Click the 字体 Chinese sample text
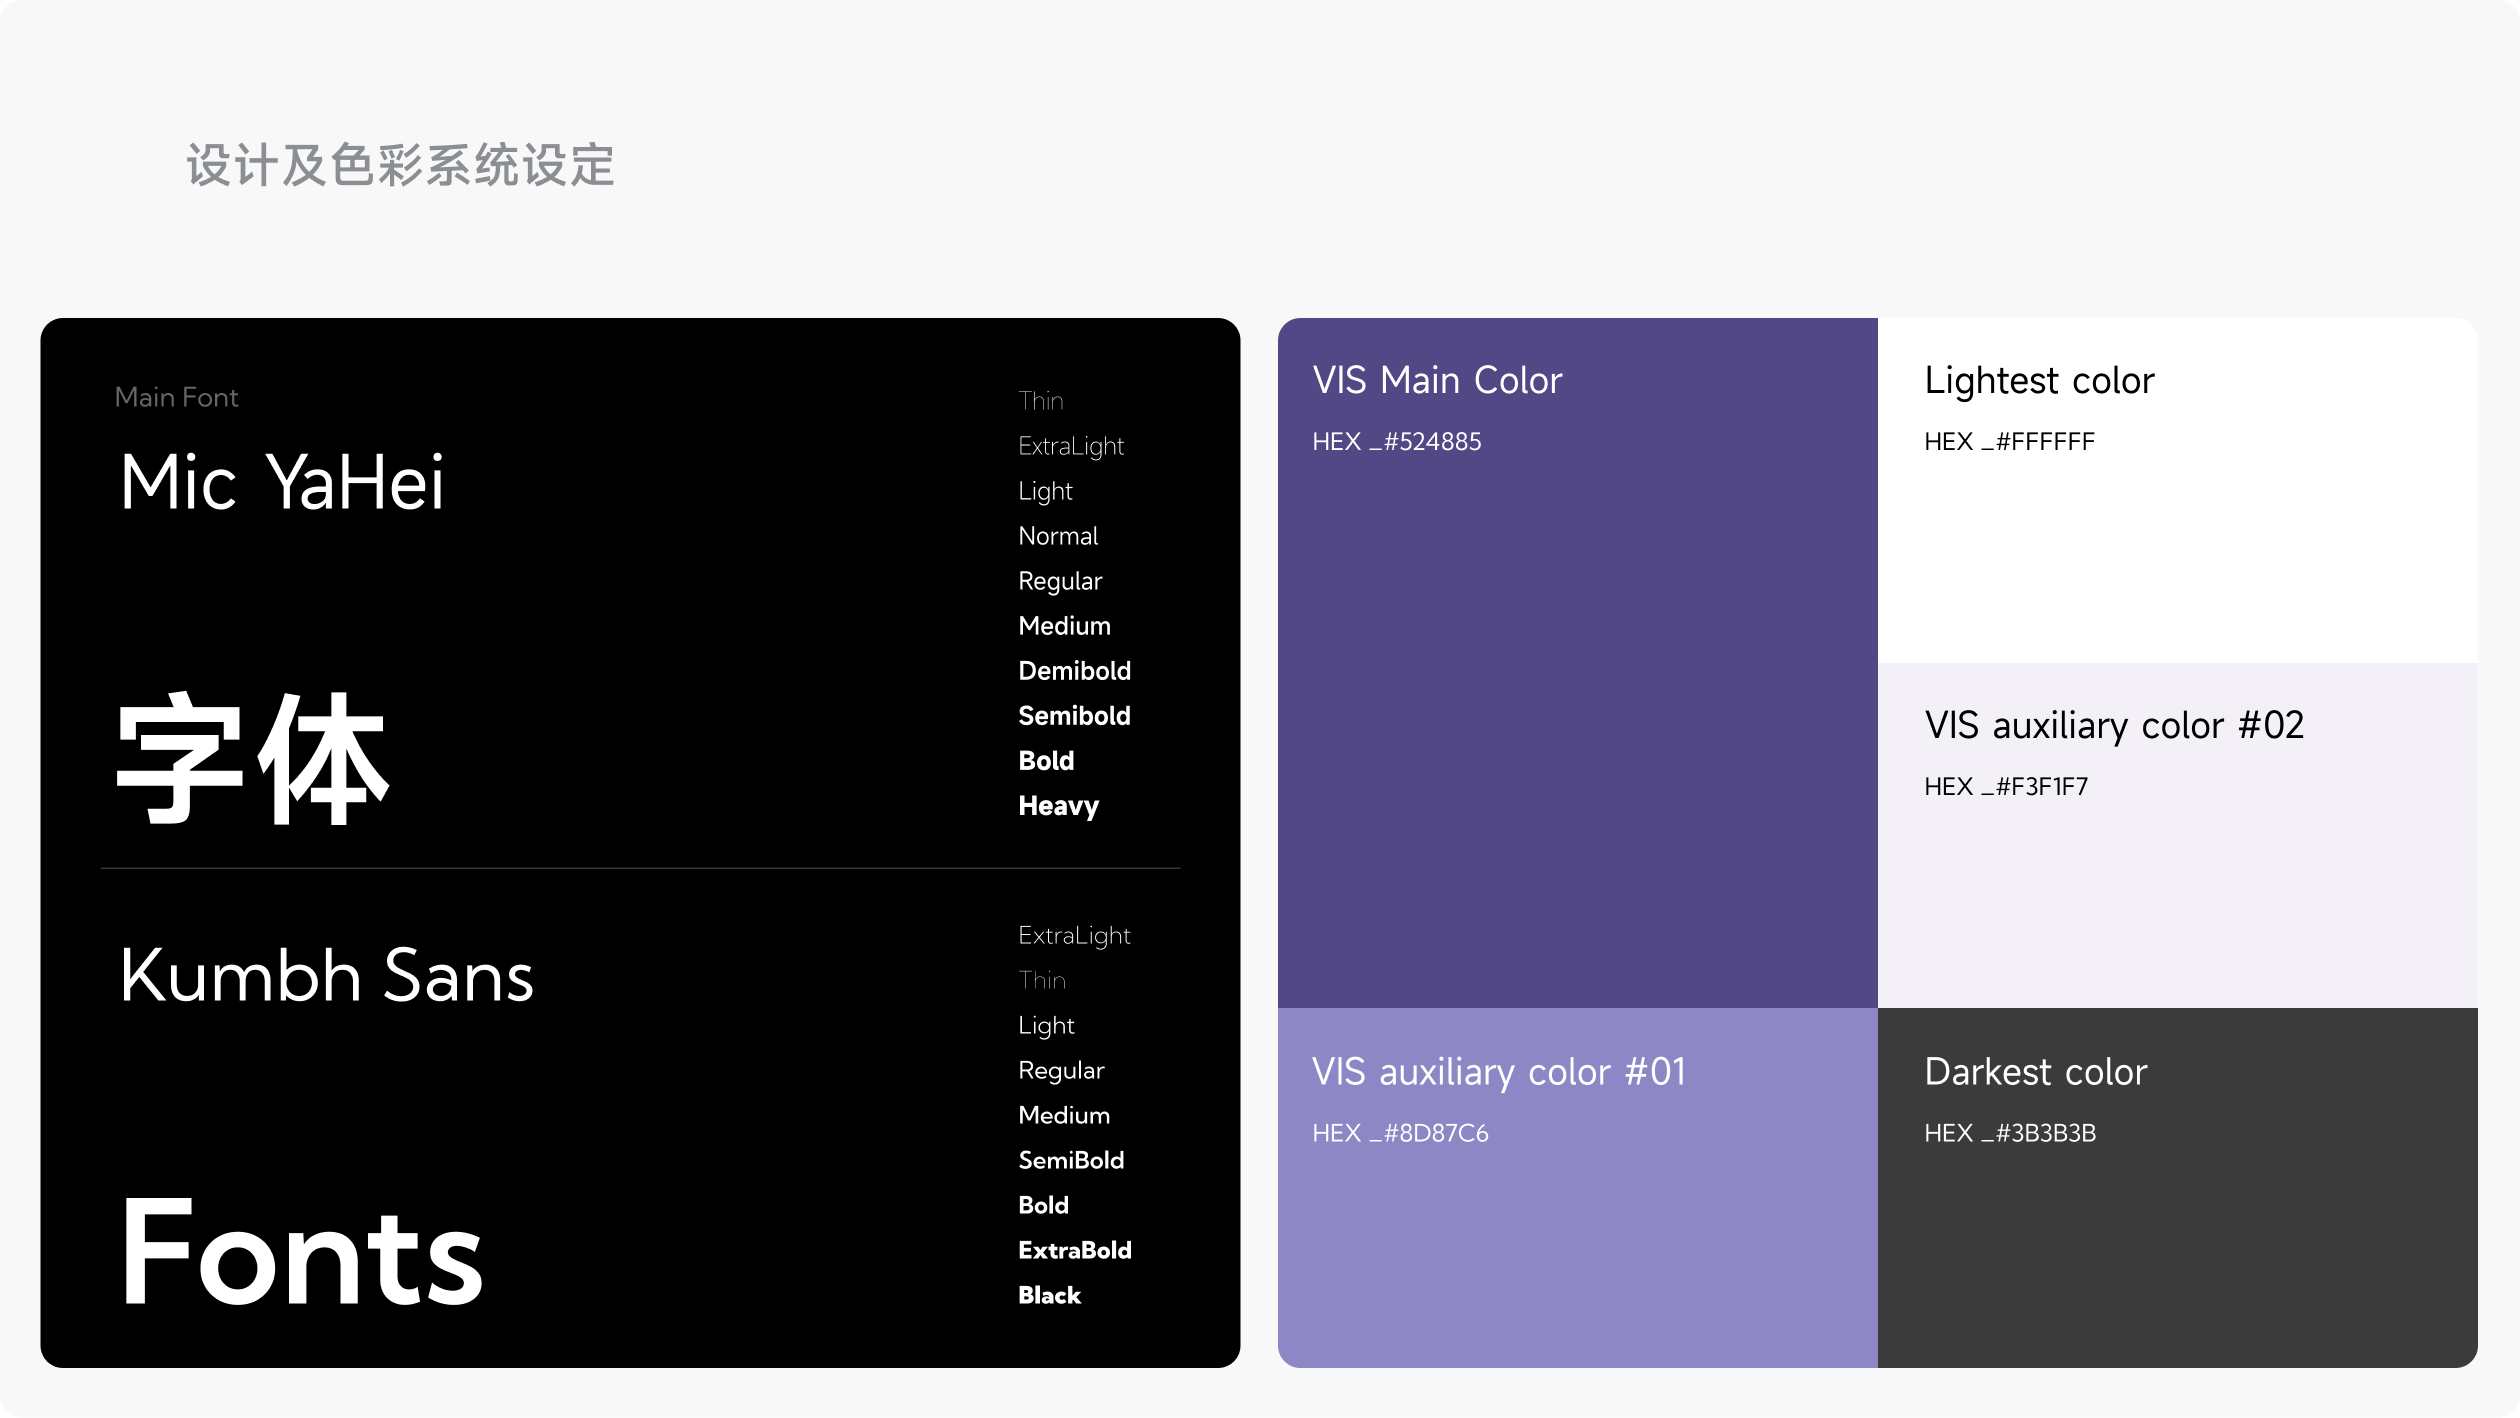 pyautogui.click(x=252, y=760)
